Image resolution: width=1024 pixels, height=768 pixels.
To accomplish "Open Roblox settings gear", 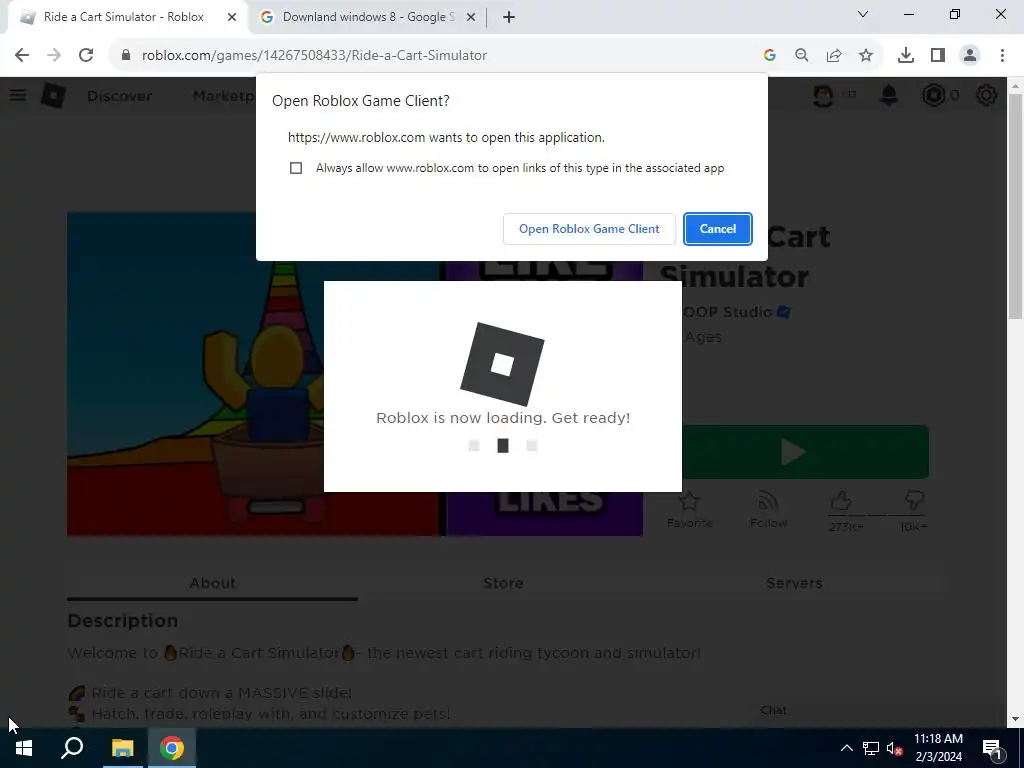I will 986,95.
